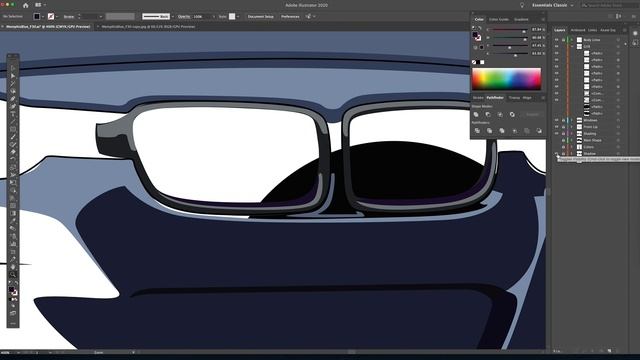The height and width of the screenshot is (360, 640).
Task: Open the fill color dropdown in control bar
Action: tap(42, 17)
